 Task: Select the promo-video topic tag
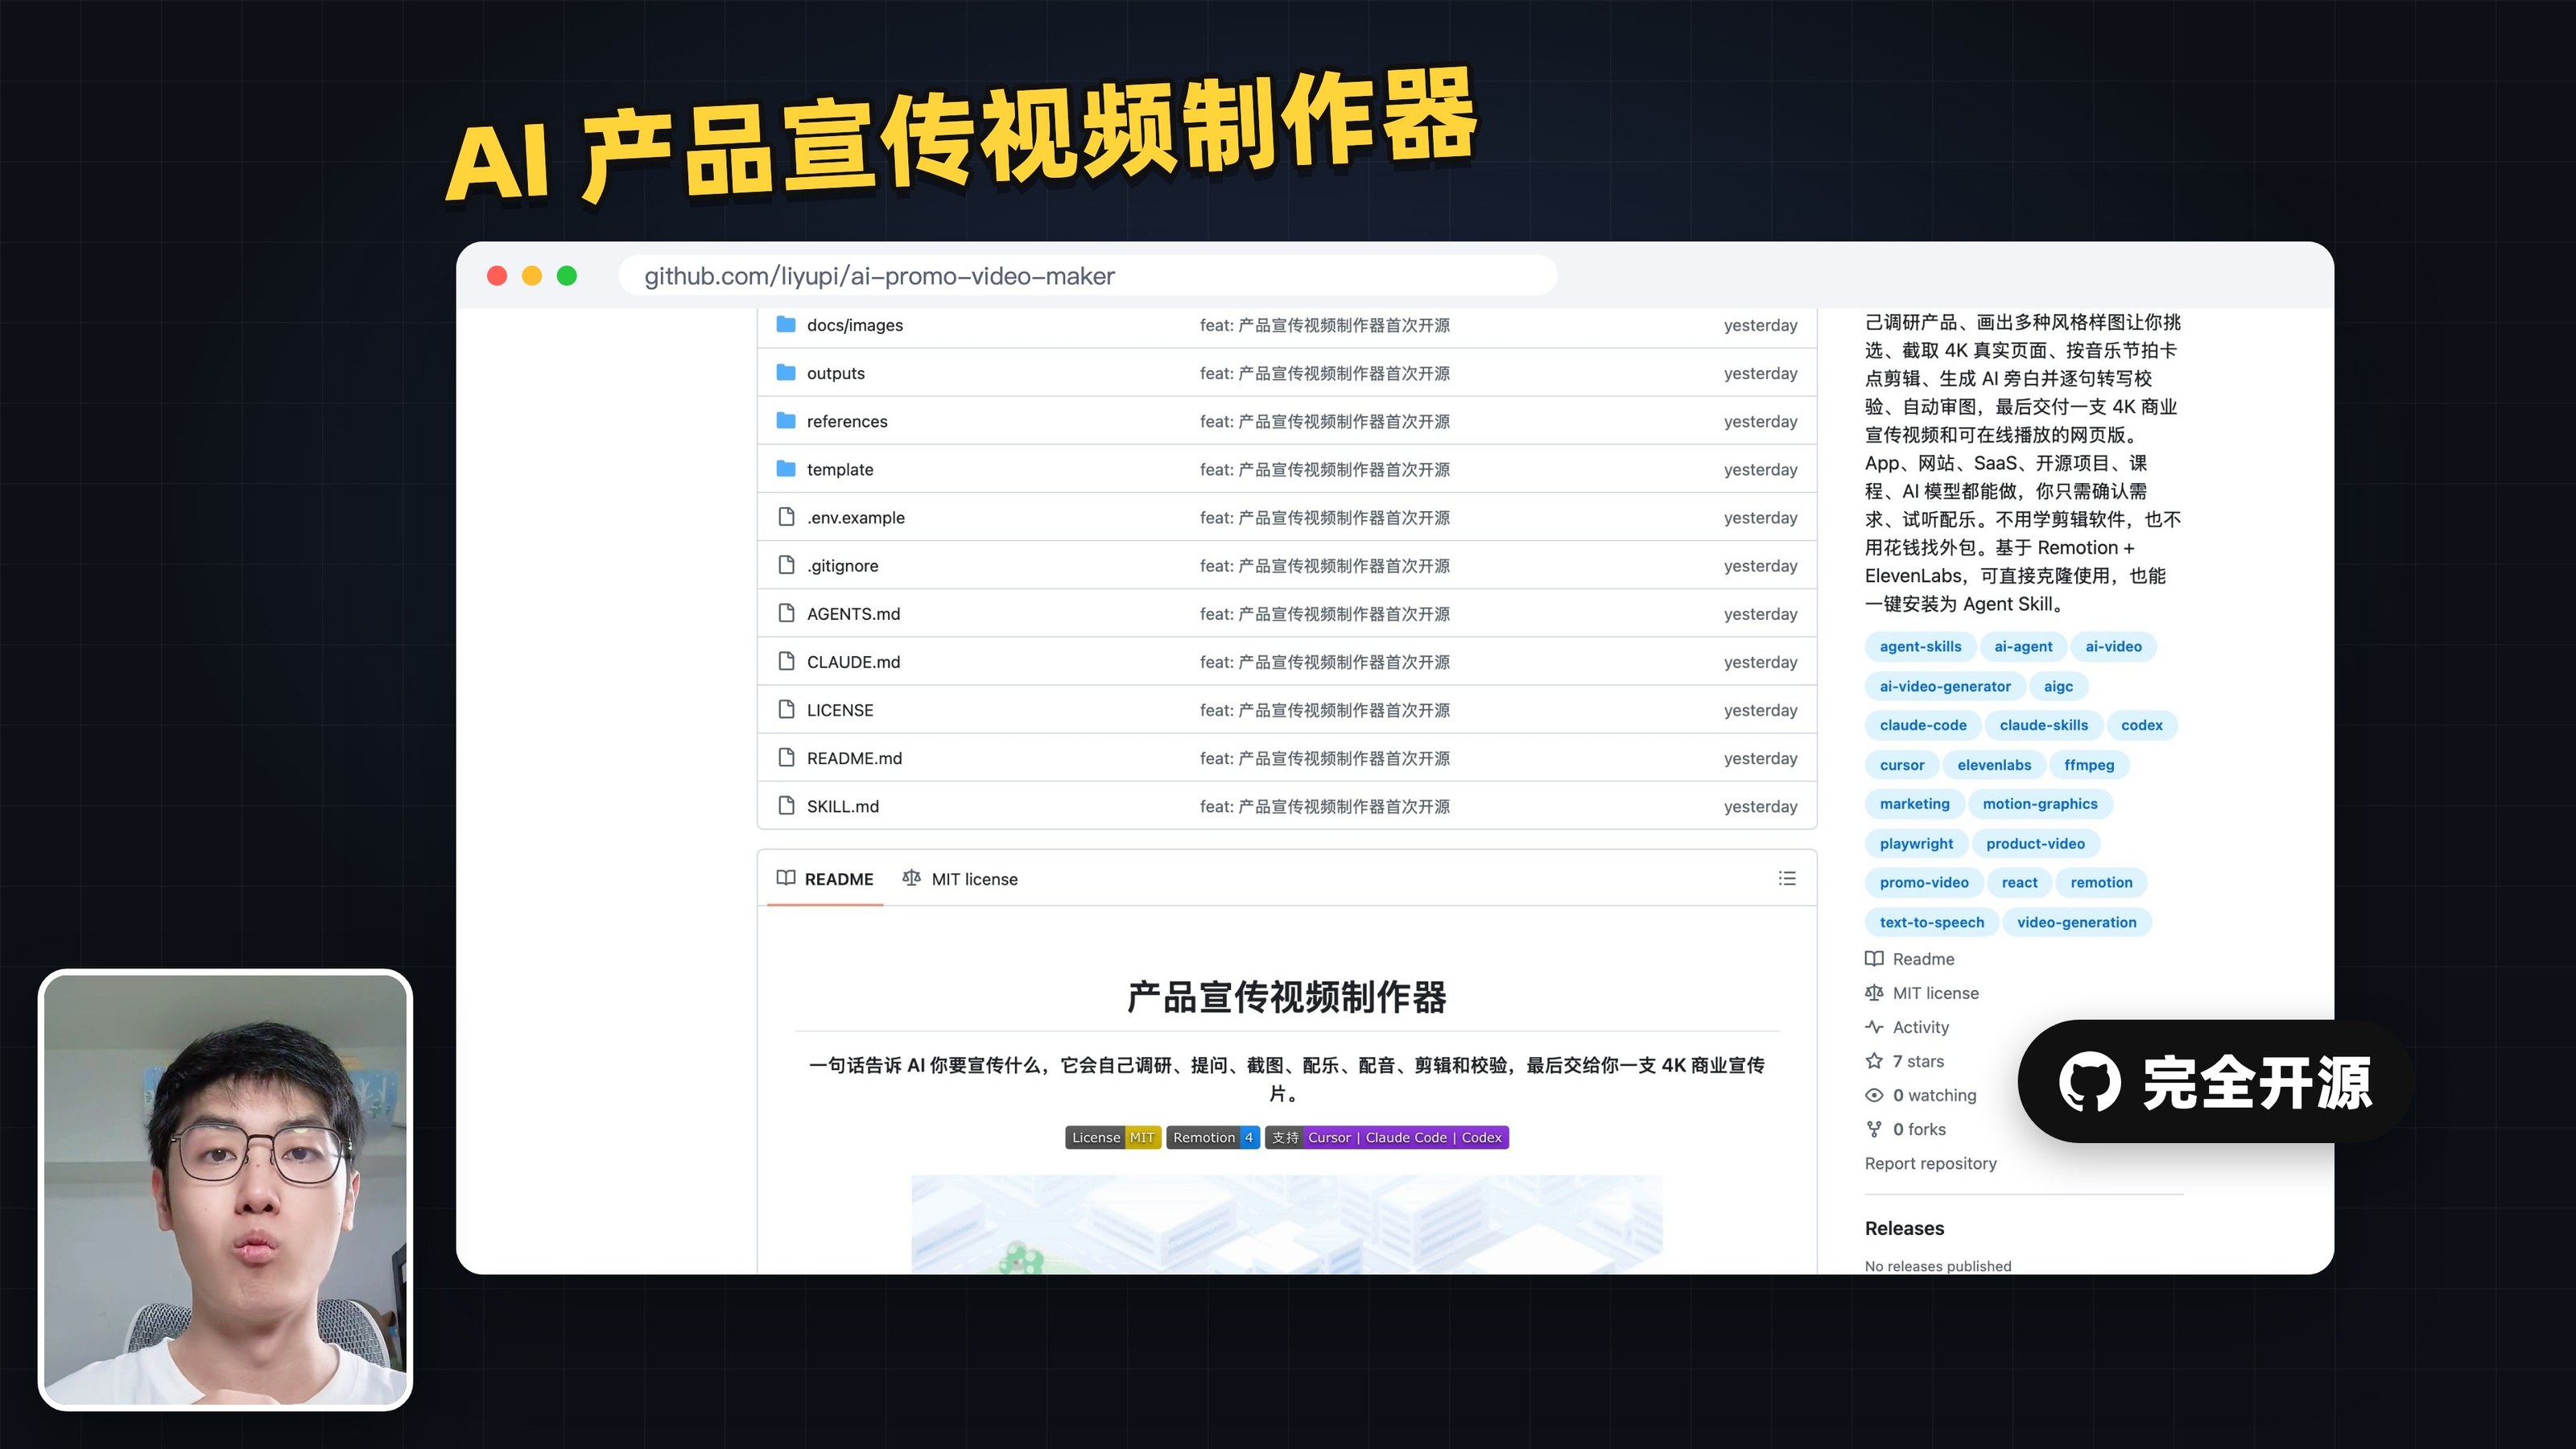(x=1924, y=882)
